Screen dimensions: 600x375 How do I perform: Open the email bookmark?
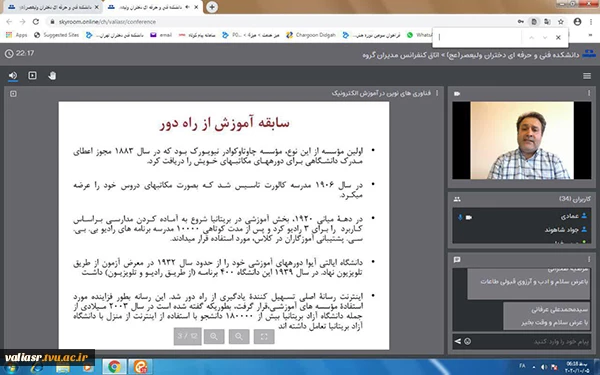coord(161,35)
